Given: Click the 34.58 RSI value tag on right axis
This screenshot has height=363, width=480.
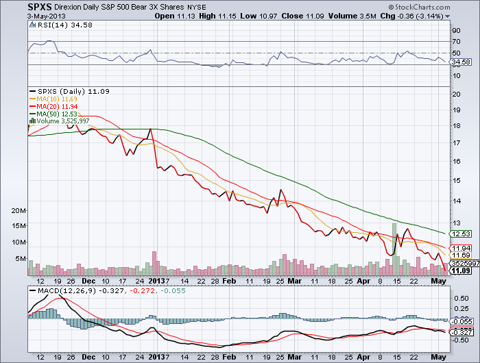Looking at the screenshot, I should [461, 62].
